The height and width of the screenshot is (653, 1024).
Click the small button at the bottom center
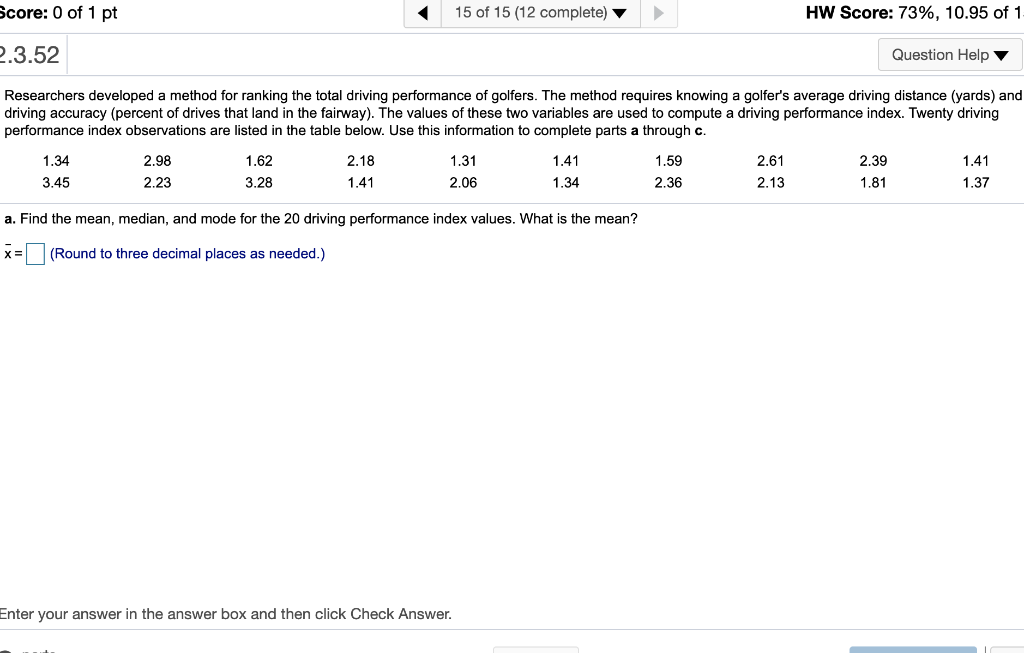[x=536, y=649]
